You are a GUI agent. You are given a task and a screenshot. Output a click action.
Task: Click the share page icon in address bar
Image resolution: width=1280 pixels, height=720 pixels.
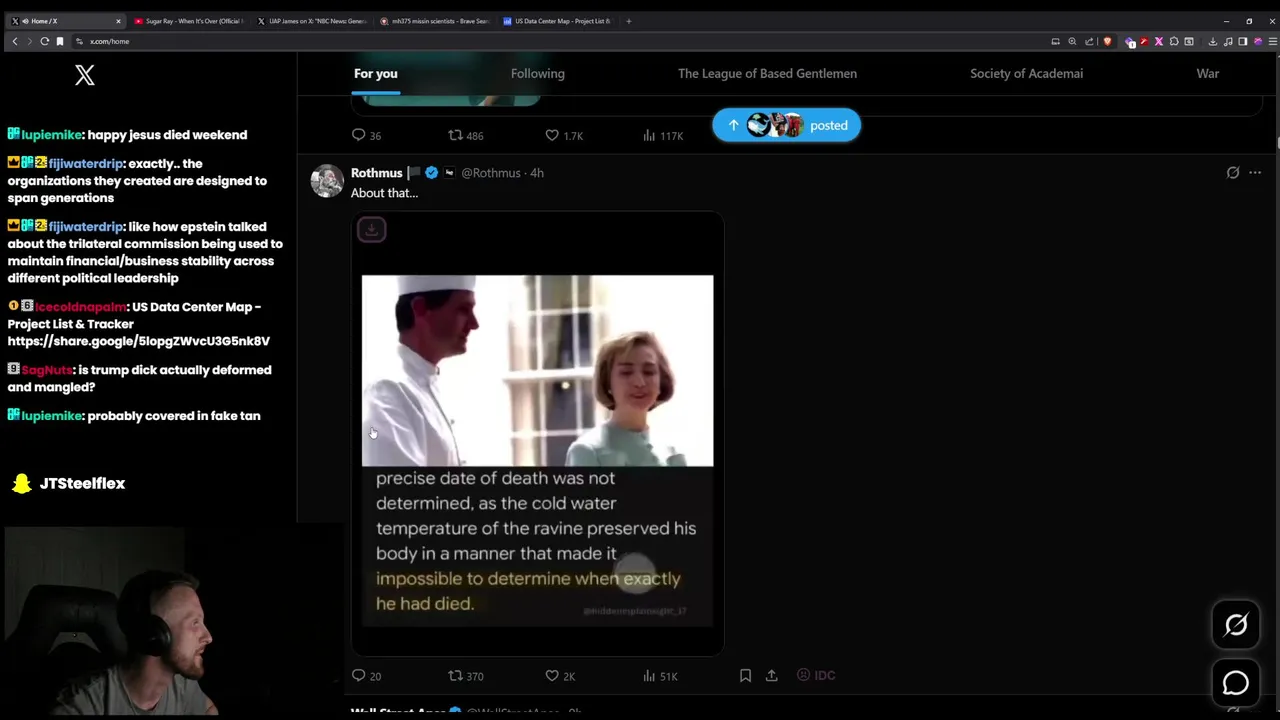[1089, 41]
